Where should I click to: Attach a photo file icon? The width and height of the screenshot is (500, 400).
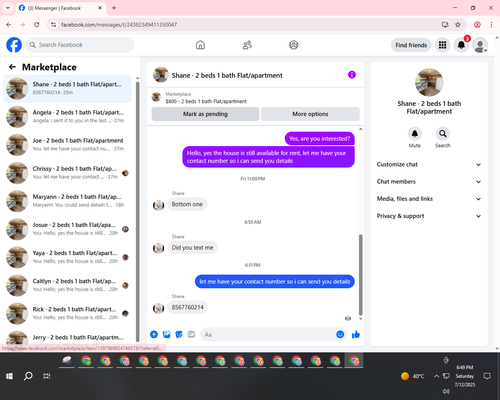[166, 334]
